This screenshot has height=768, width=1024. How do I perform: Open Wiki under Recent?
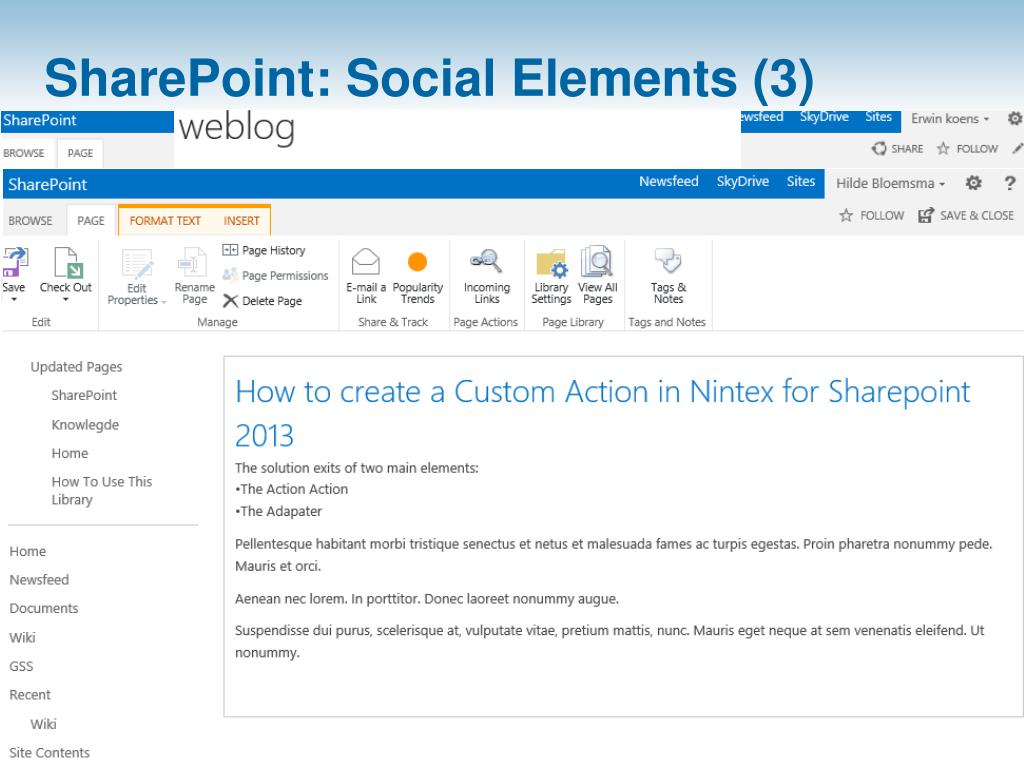pyautogui.click(x=43, y=724)
